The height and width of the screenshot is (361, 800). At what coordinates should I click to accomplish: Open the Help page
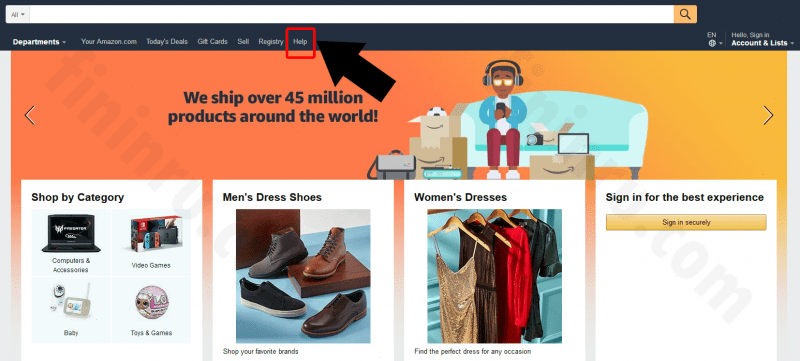pyautogui.click(x=300, y=42)
